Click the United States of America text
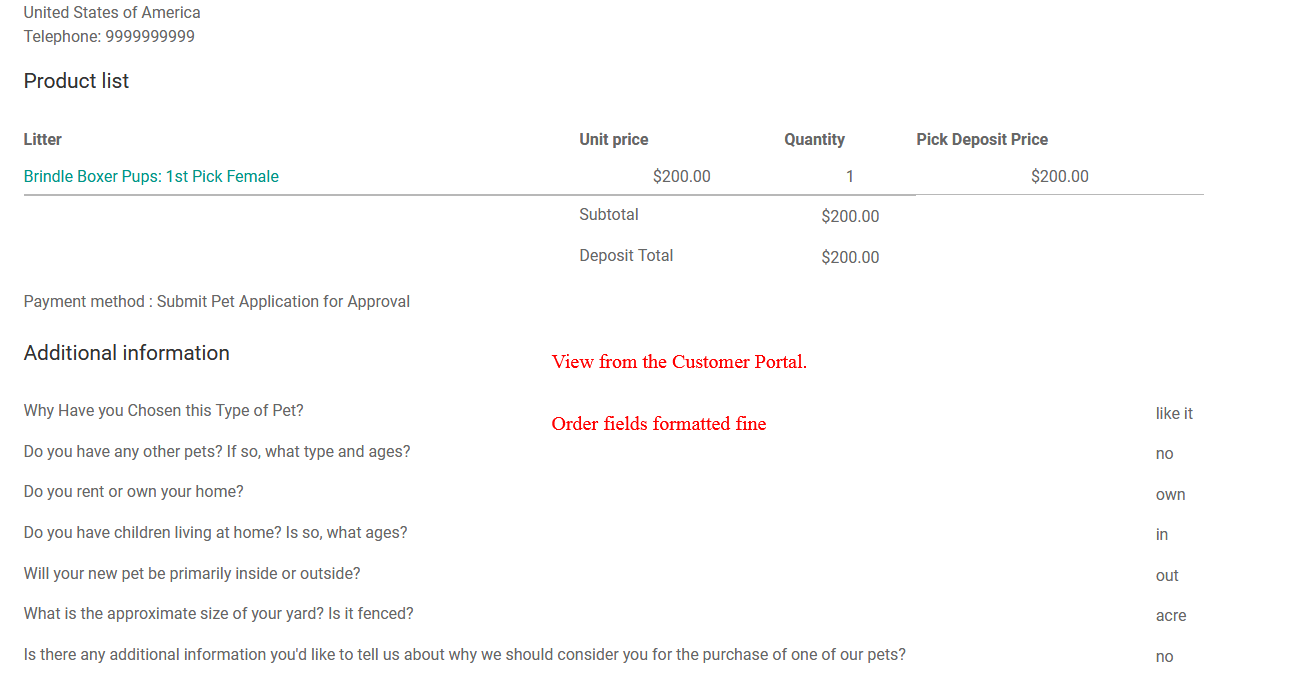The width and height of the screenshot is (1298, 691). pyautogui.click(x=112, y=12)
